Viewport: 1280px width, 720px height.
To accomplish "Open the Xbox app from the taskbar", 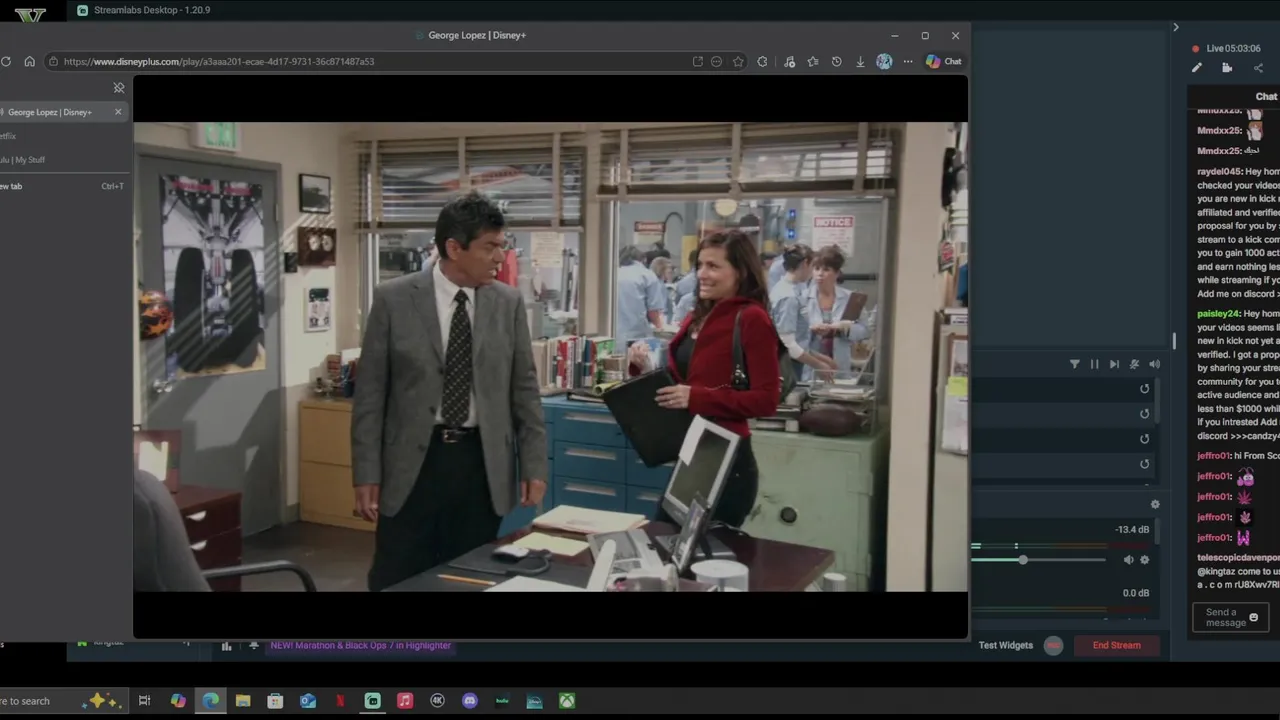I will tap(567, 701).
